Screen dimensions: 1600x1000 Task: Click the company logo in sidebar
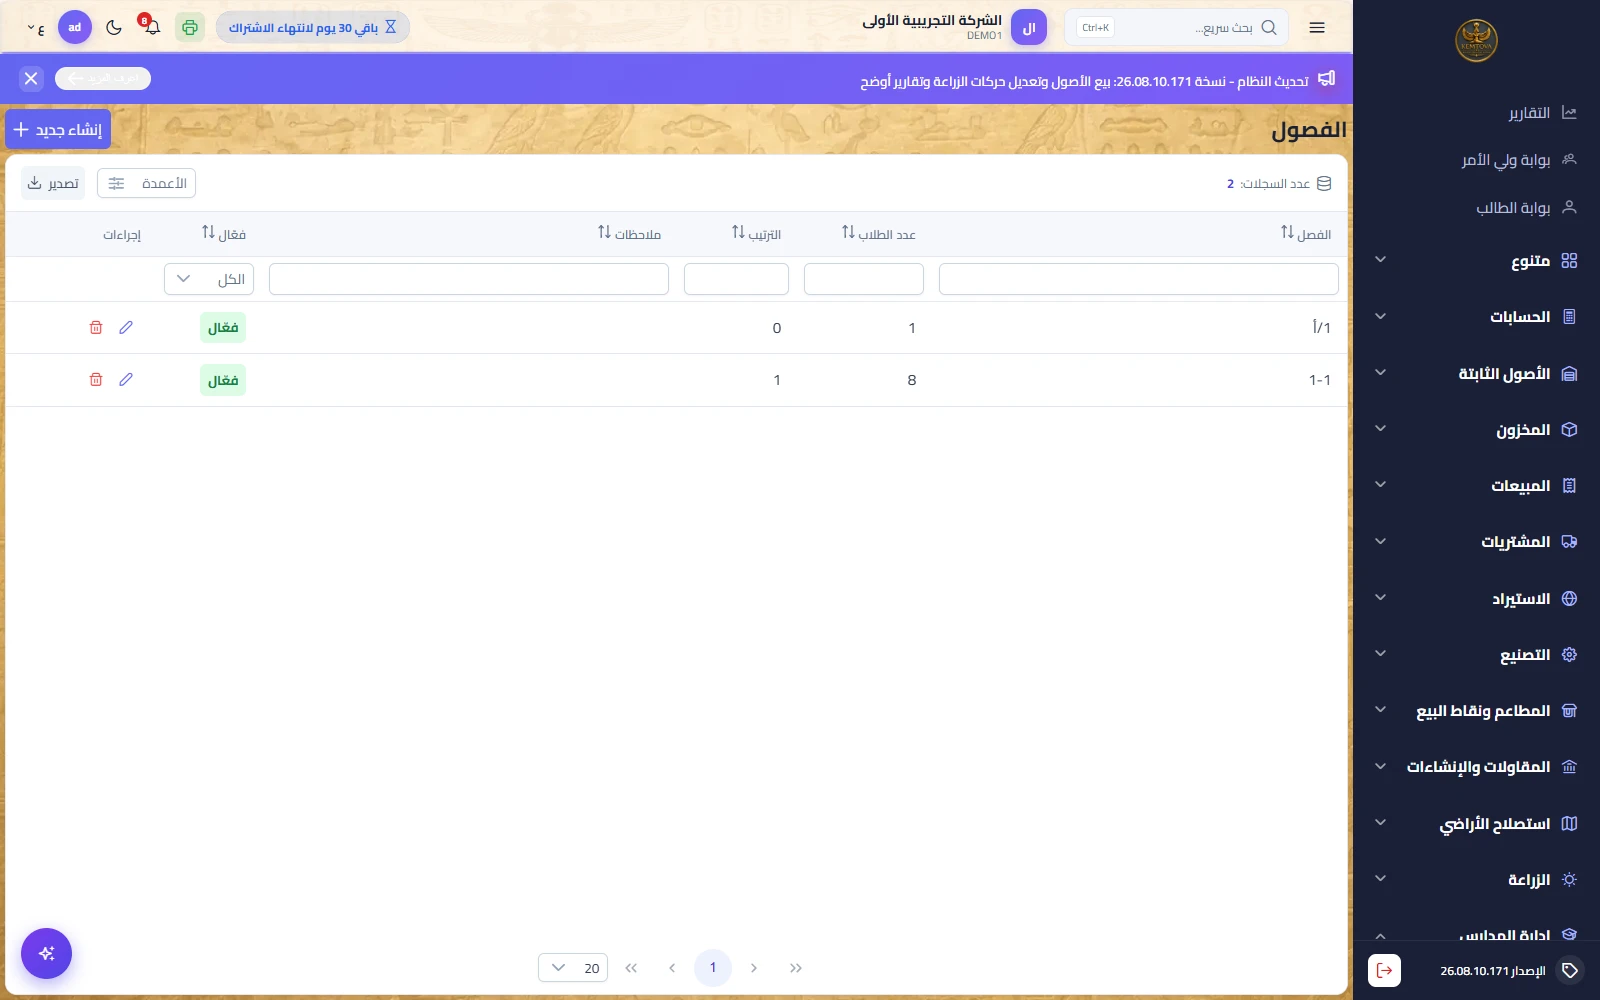pos(1476,41)
